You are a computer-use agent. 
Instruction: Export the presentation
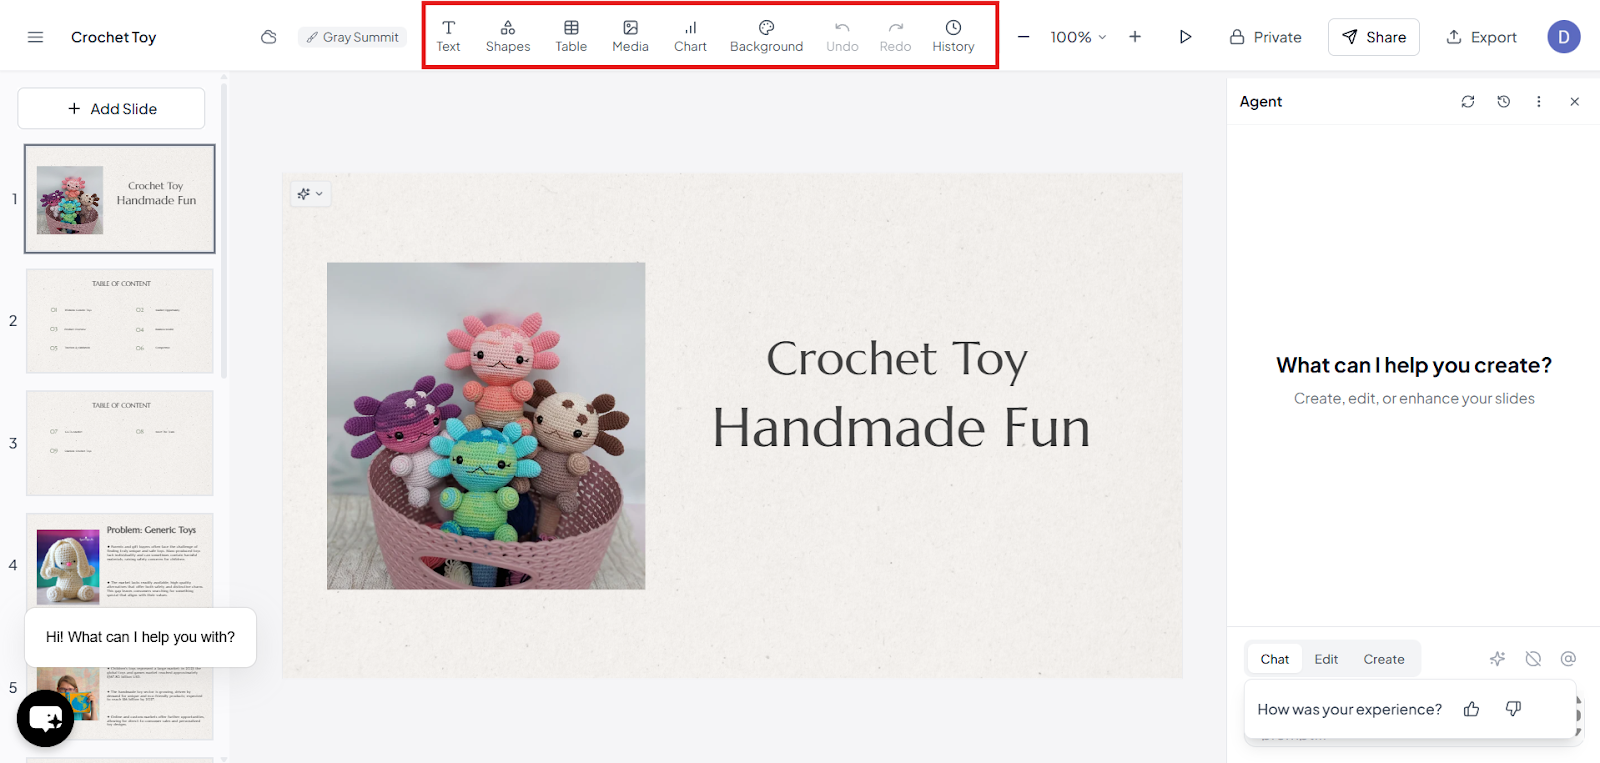point(1481,37)
